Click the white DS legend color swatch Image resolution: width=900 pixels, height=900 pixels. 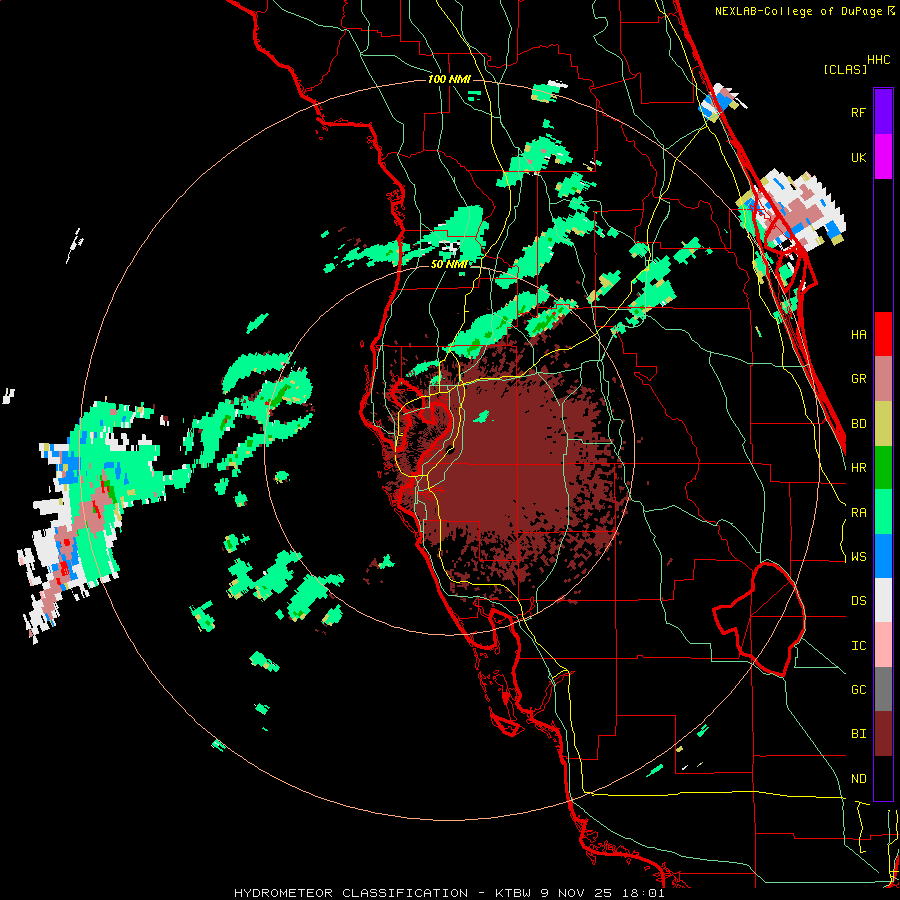[883, 600]
